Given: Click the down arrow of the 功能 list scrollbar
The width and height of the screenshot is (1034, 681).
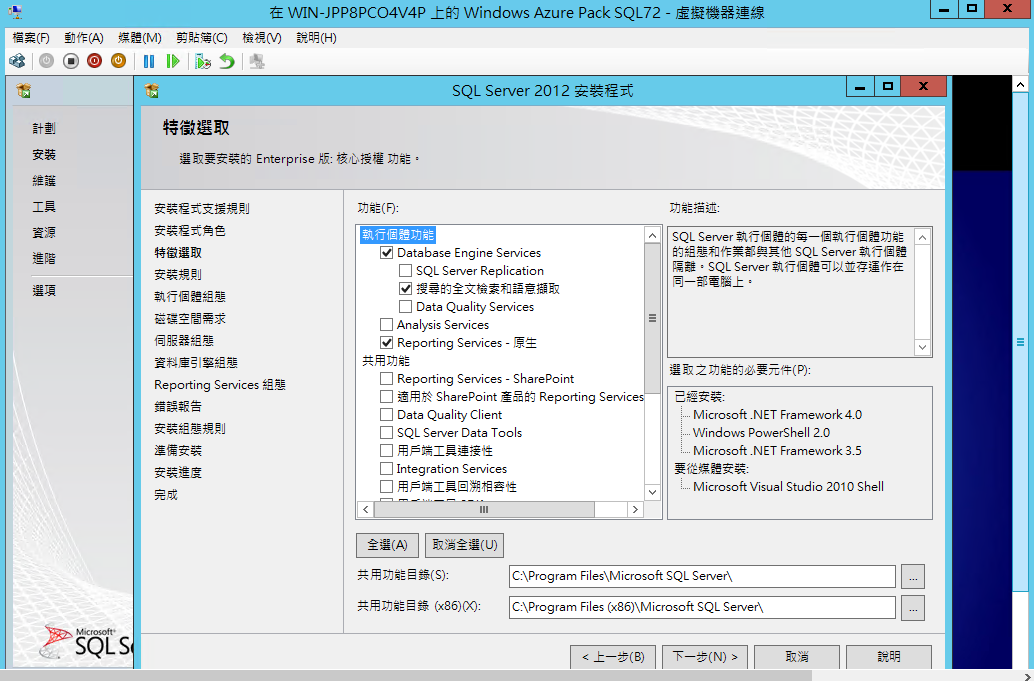Looking at the screenshot, I should point(652,492).
